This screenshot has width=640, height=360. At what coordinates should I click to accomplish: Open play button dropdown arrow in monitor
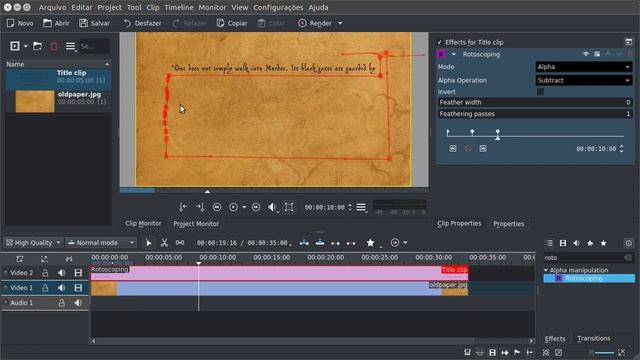(244, 207)
